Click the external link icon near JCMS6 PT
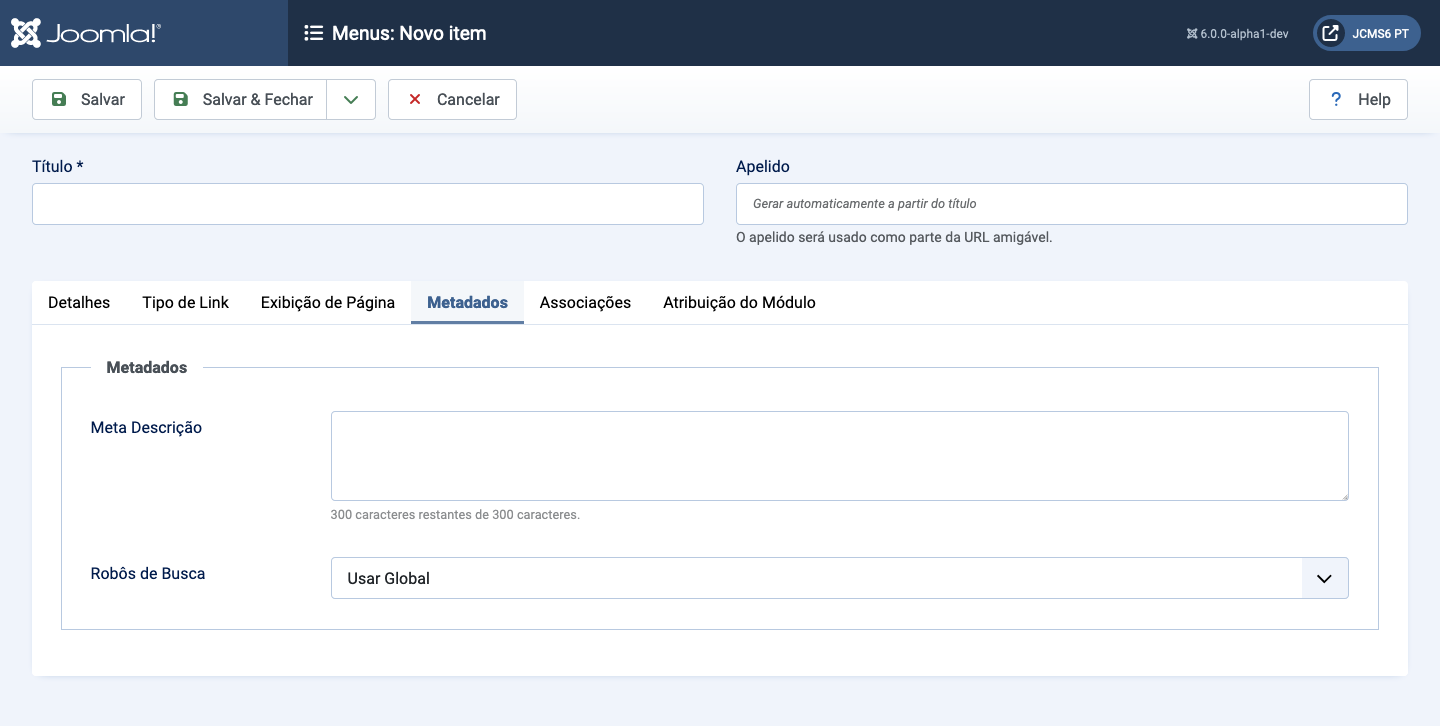 (1330, 33)
